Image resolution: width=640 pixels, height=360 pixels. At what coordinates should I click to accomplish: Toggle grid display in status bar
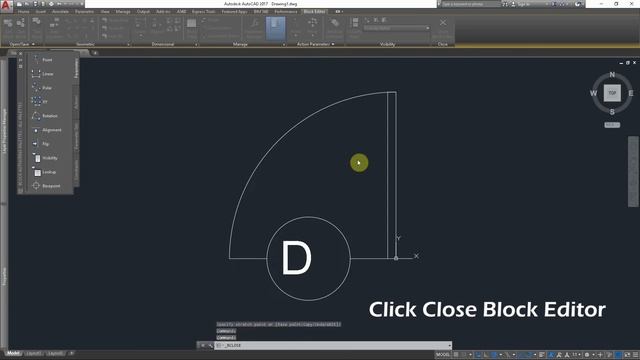coord(456,355)
